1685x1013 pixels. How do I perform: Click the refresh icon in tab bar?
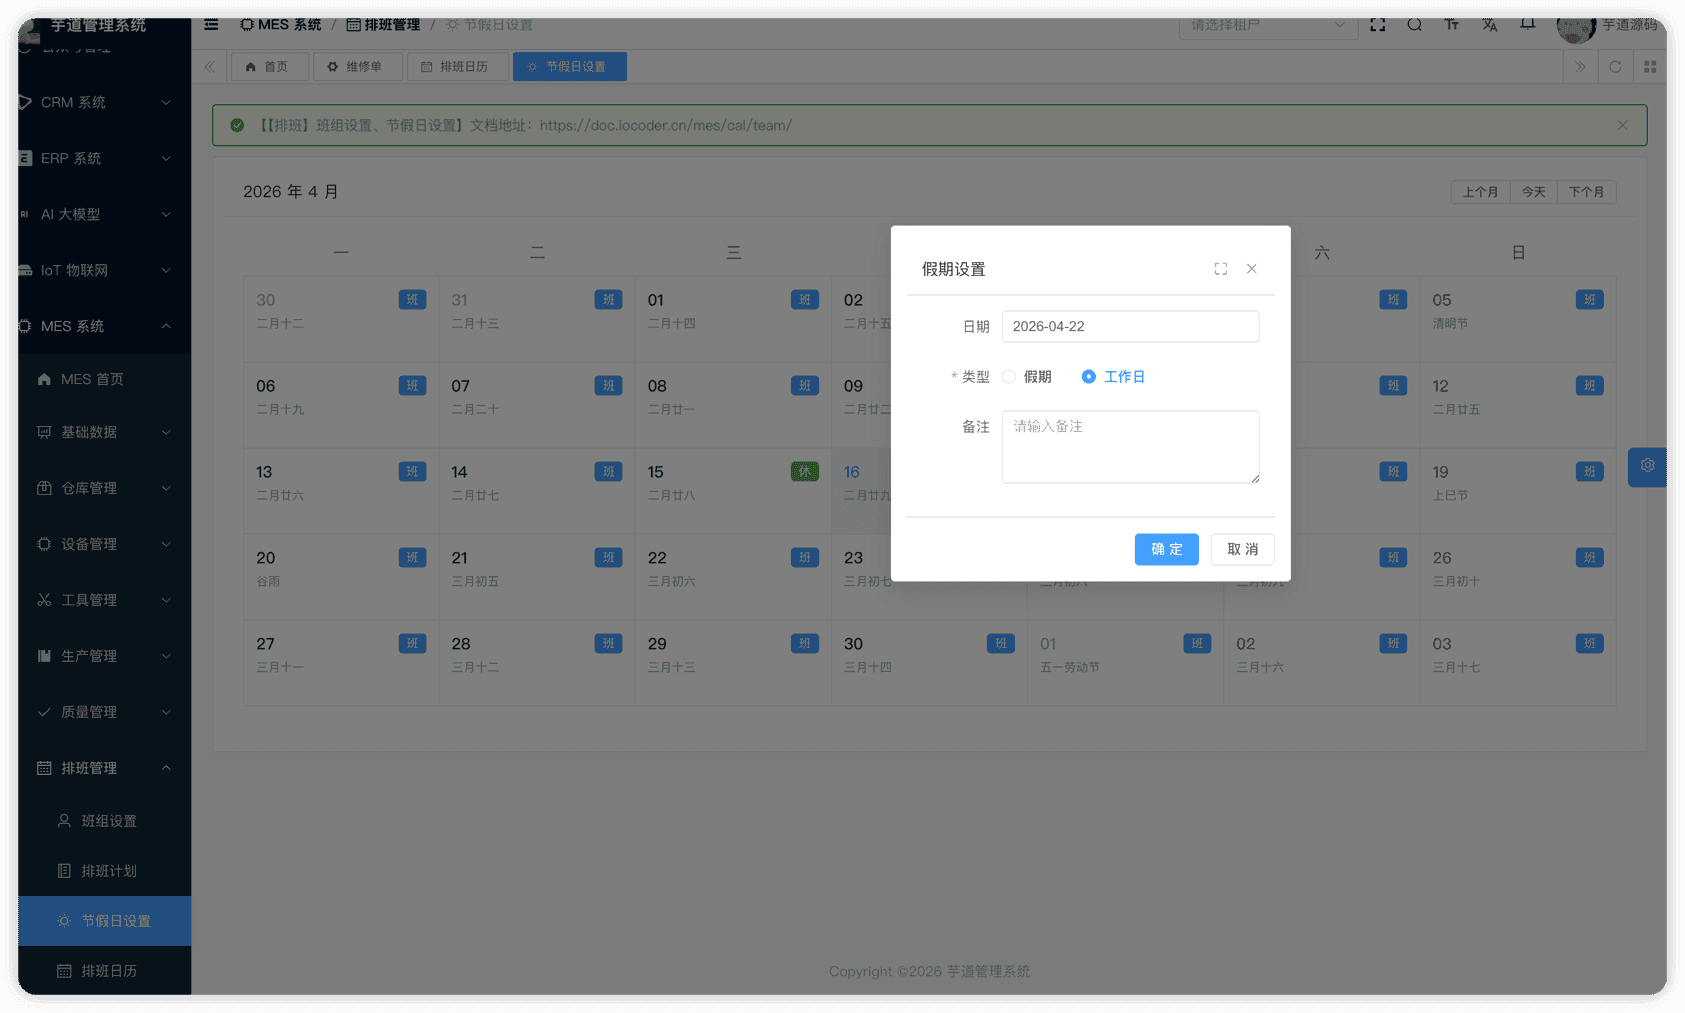coord(1615,67)
